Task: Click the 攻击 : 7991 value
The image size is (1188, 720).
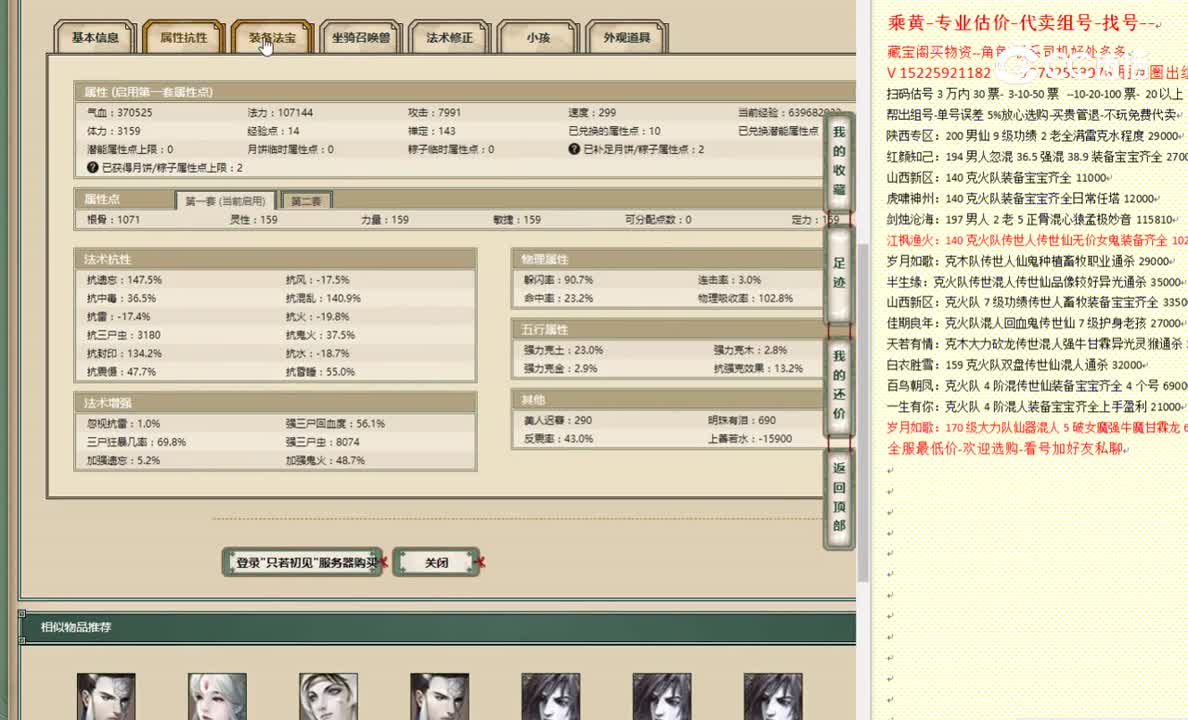Action: pyautogui.click(x=434, y=112)
